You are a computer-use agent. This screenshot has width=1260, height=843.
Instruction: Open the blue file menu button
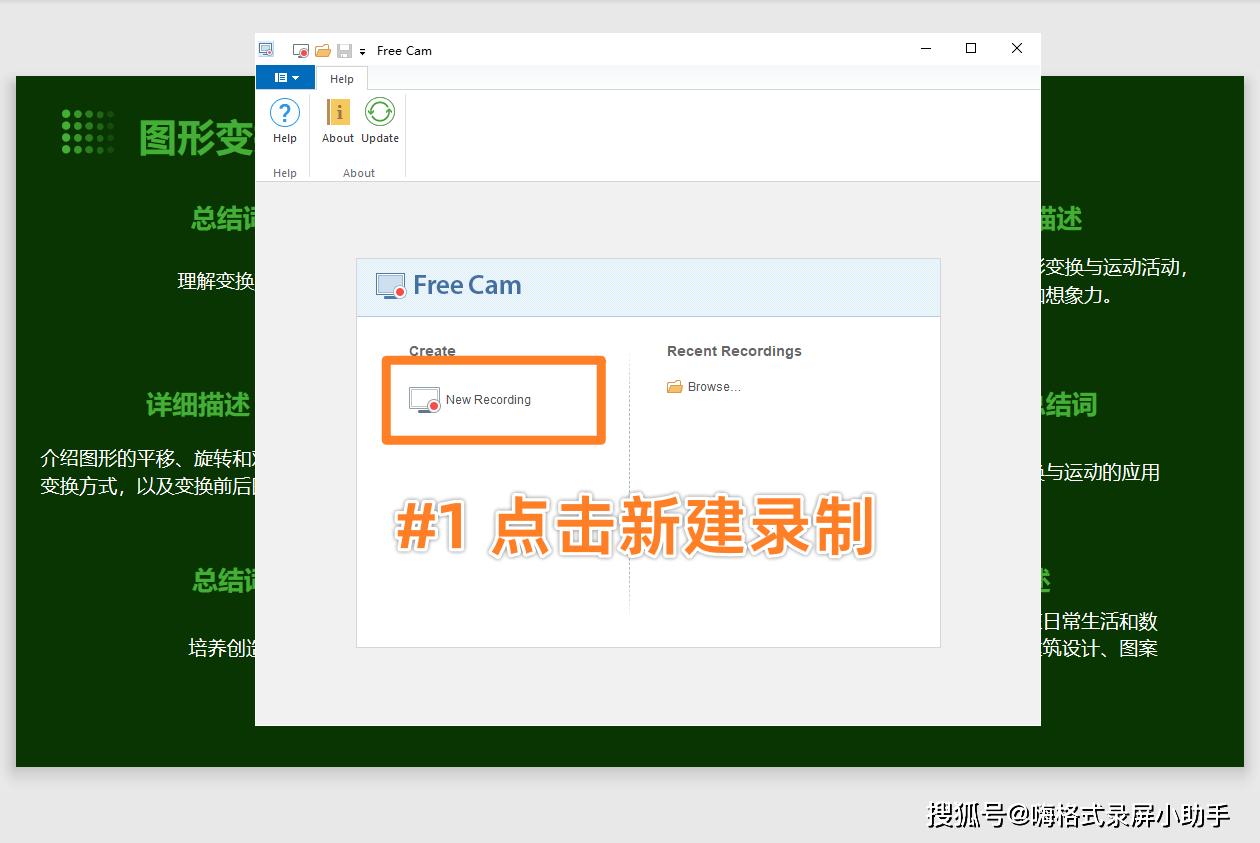tap(285, 77)
